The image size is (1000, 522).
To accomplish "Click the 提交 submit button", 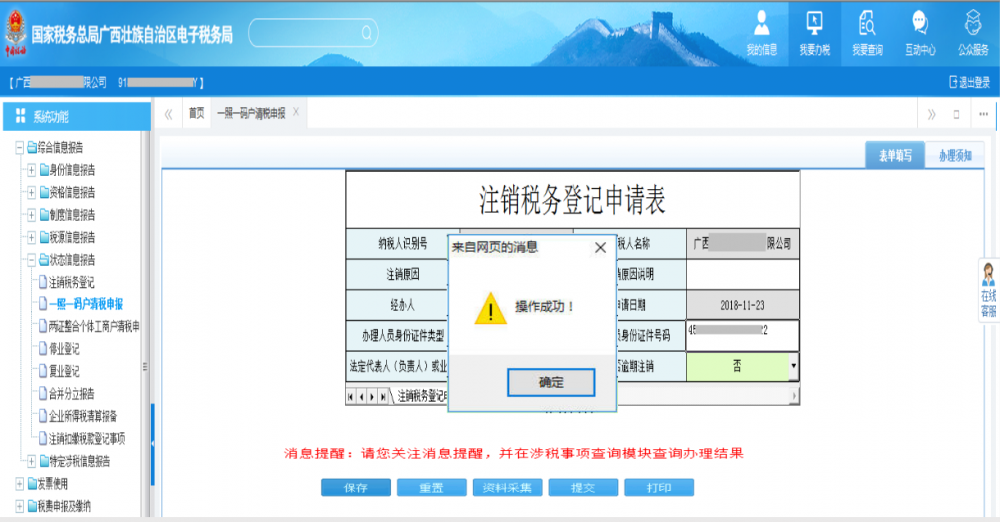I will [582, 488].
